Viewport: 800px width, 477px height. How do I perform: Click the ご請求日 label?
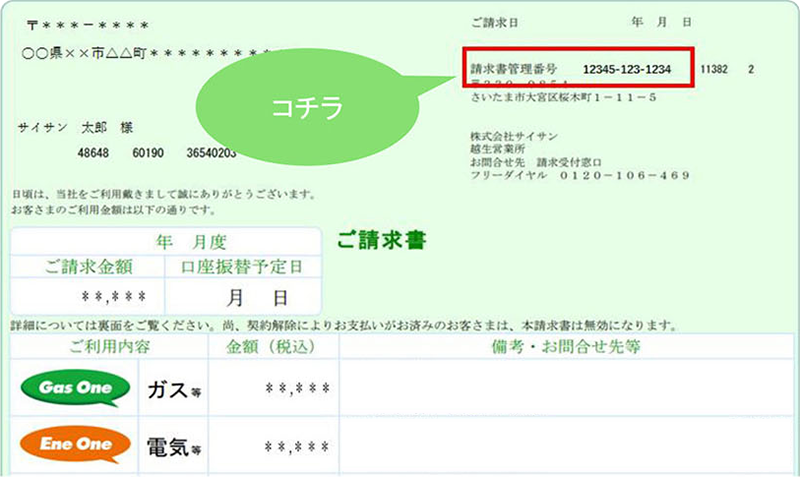pyautogui.click(x=494, y=23)
